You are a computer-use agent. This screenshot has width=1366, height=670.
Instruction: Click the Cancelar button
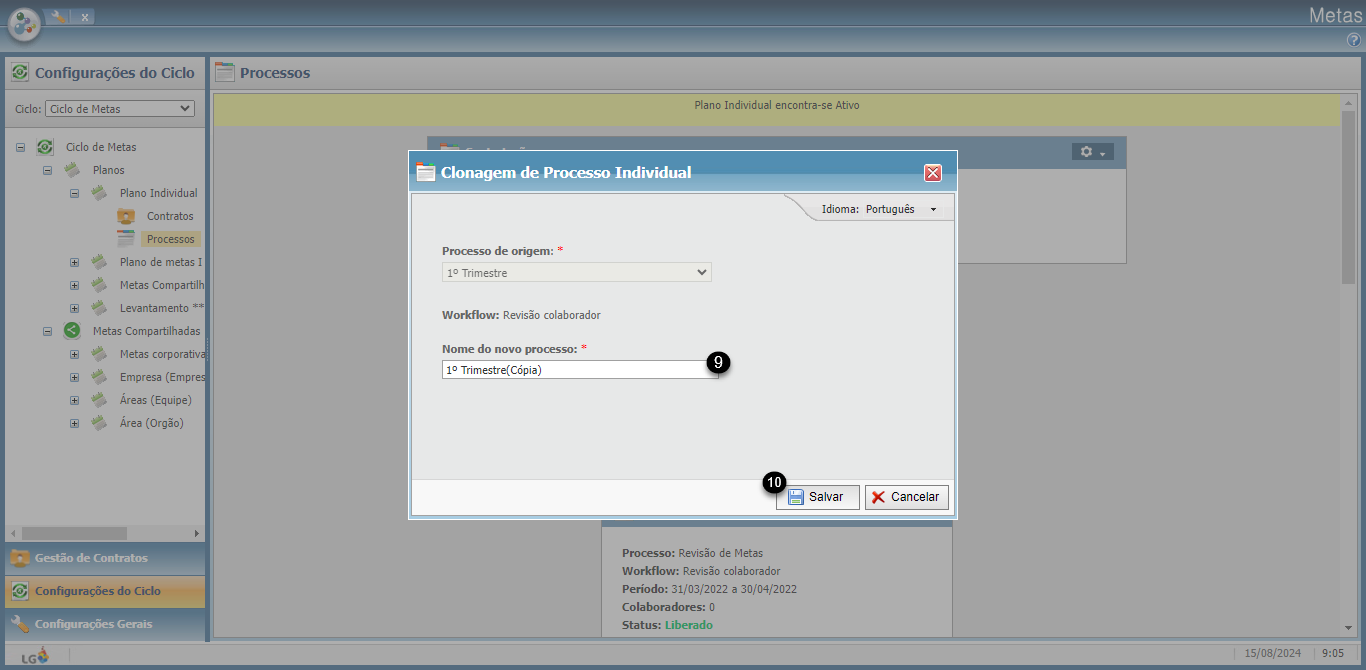[907, 497]
